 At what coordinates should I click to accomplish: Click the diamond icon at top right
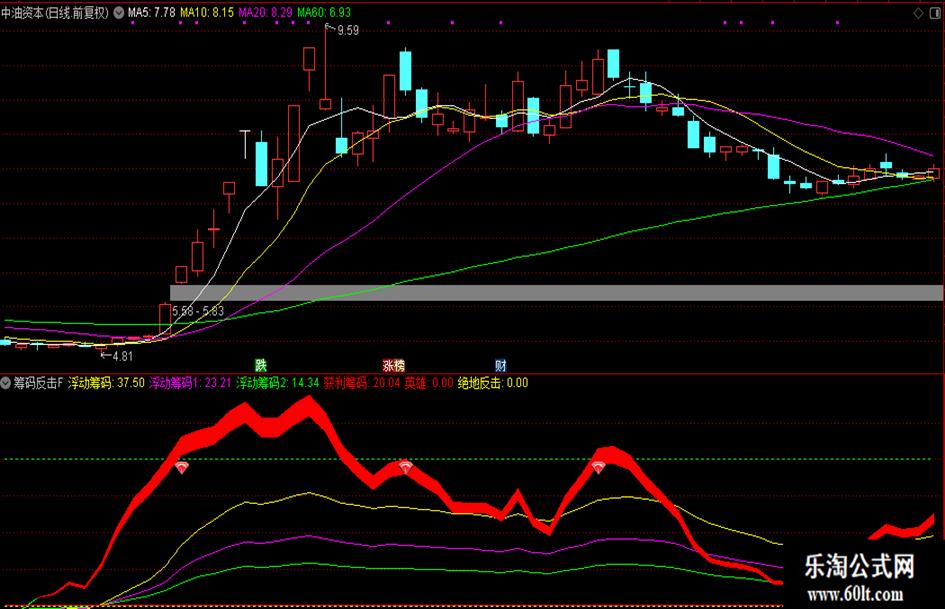coord(918,13)
